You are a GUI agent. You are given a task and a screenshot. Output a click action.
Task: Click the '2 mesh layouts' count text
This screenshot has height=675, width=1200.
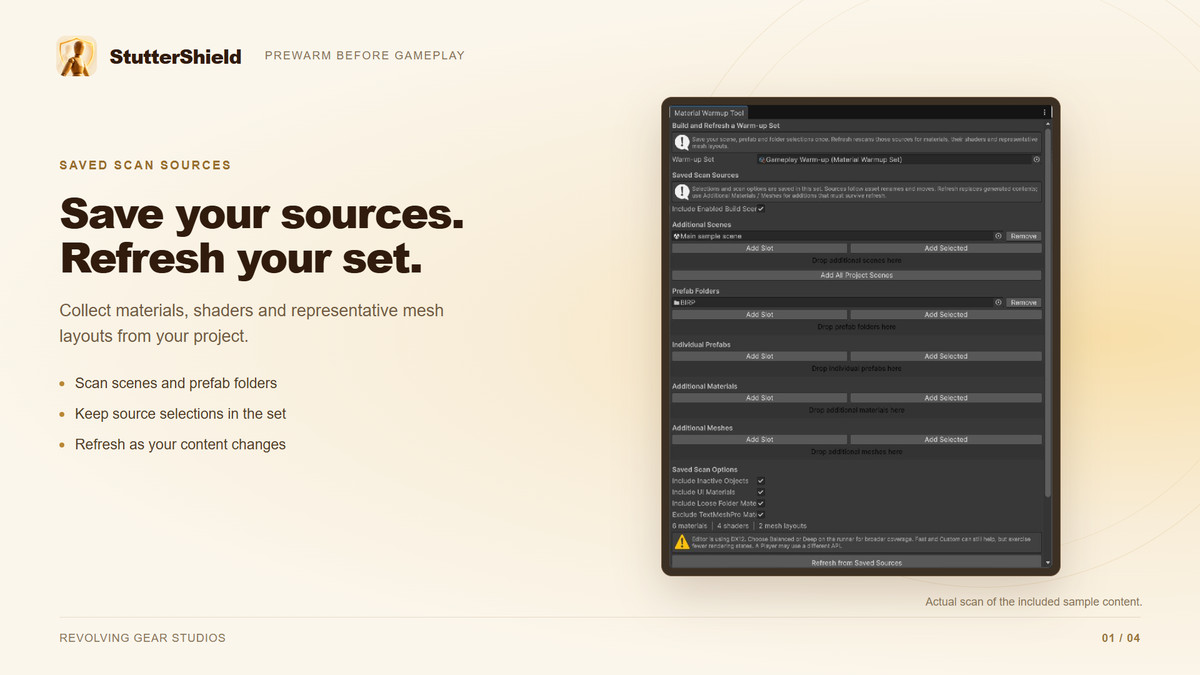[782, 526]
